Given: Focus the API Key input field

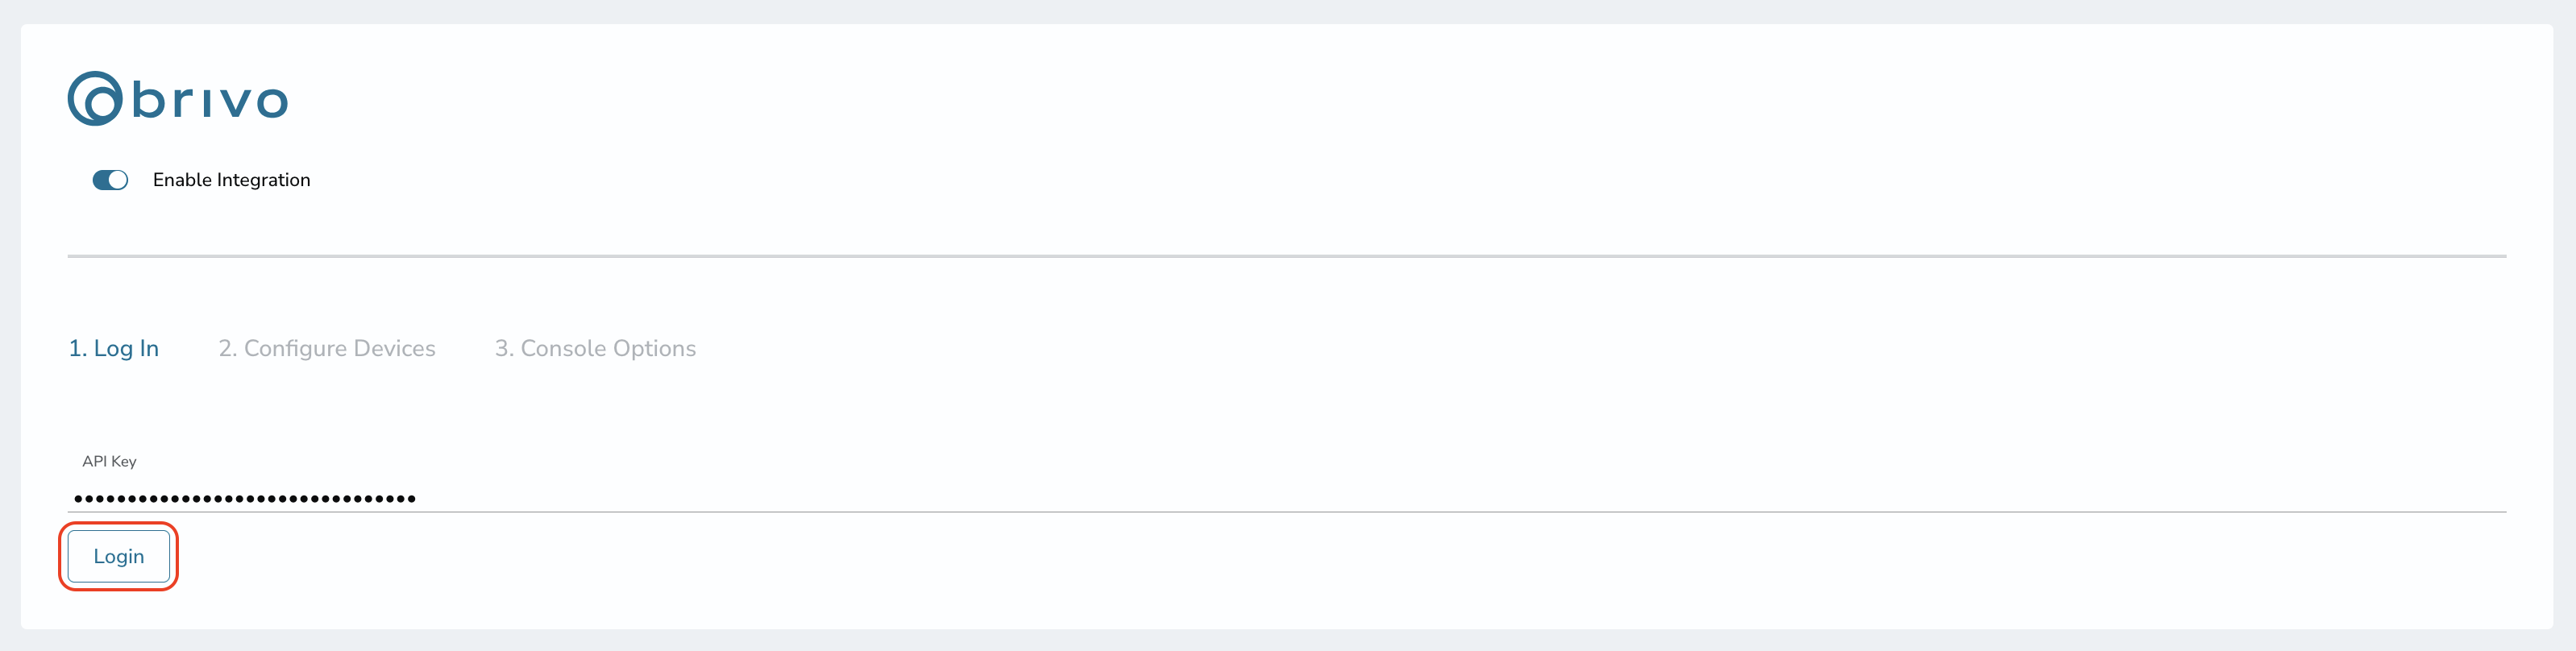Looking at the screenshot, I should (1286, 497).
